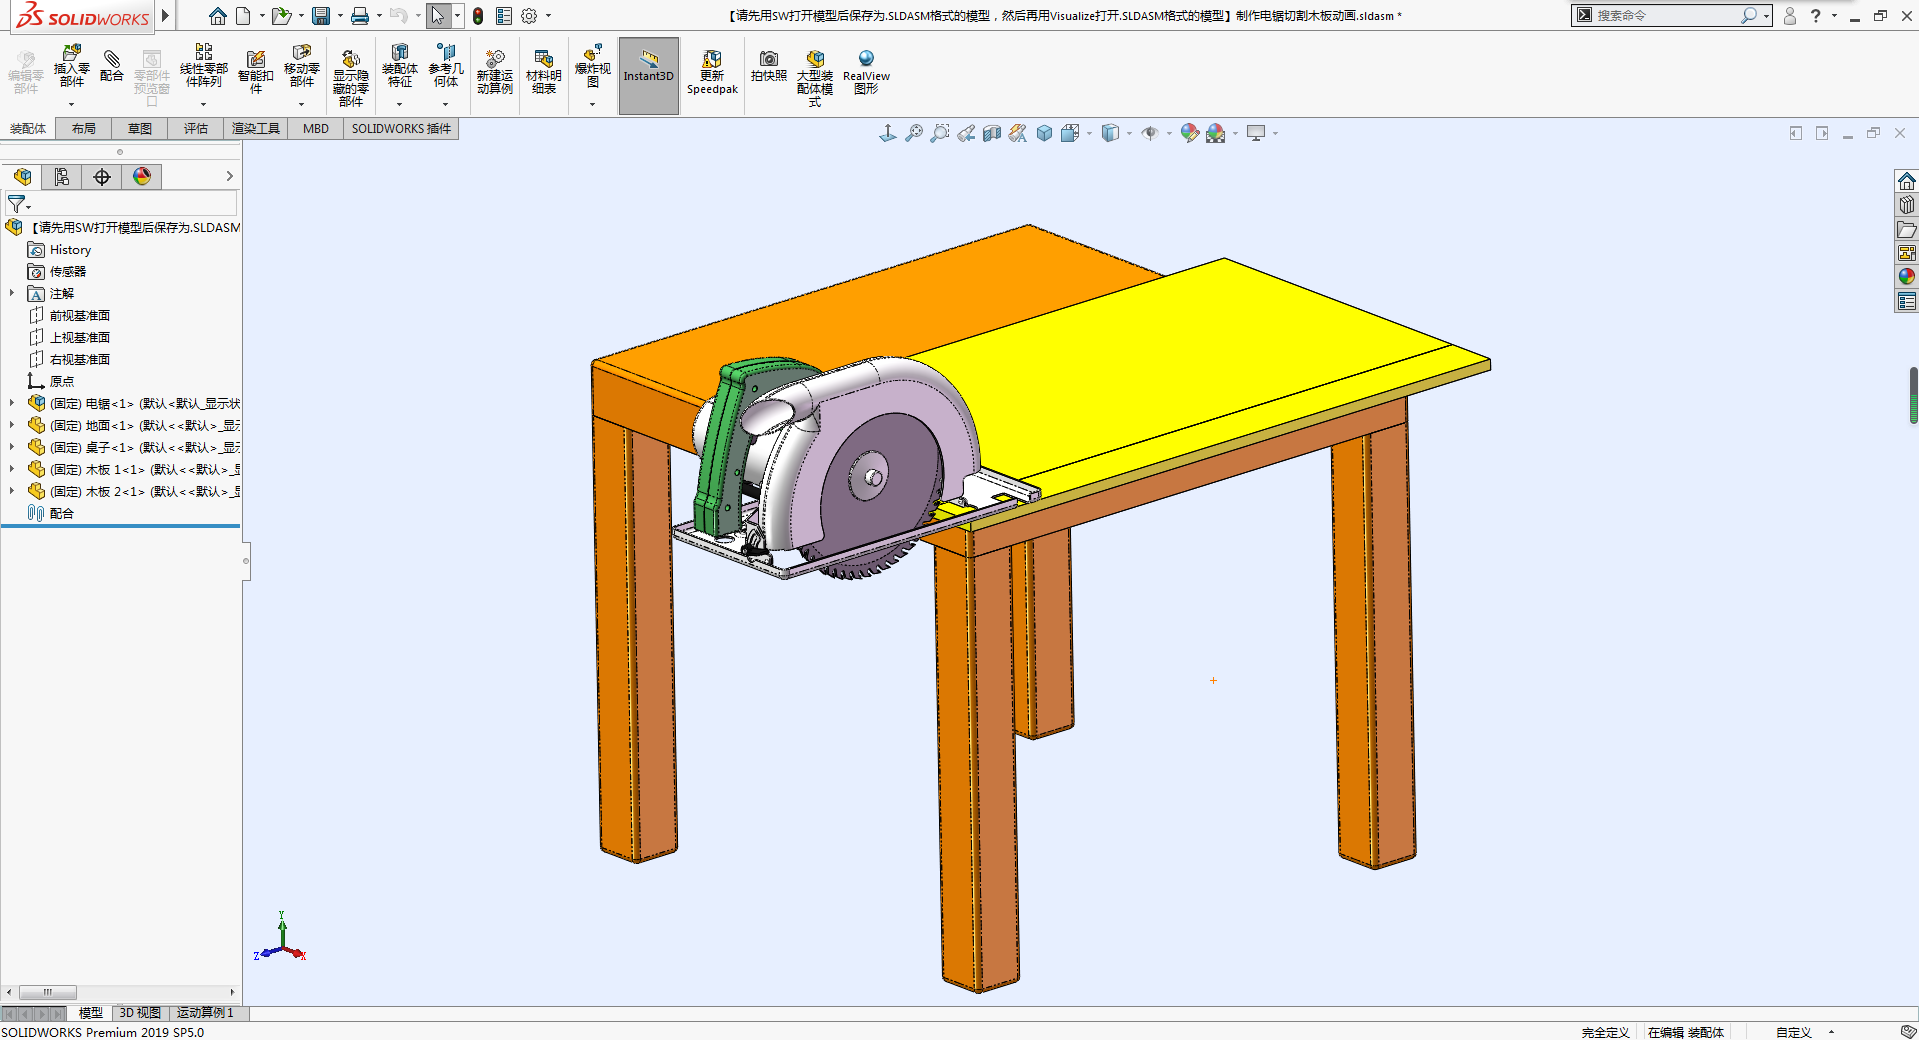The height and width of the screenshot is (1040, 1919).
Task: Open Options with the gear icon
Action: (x=529, y=16)
